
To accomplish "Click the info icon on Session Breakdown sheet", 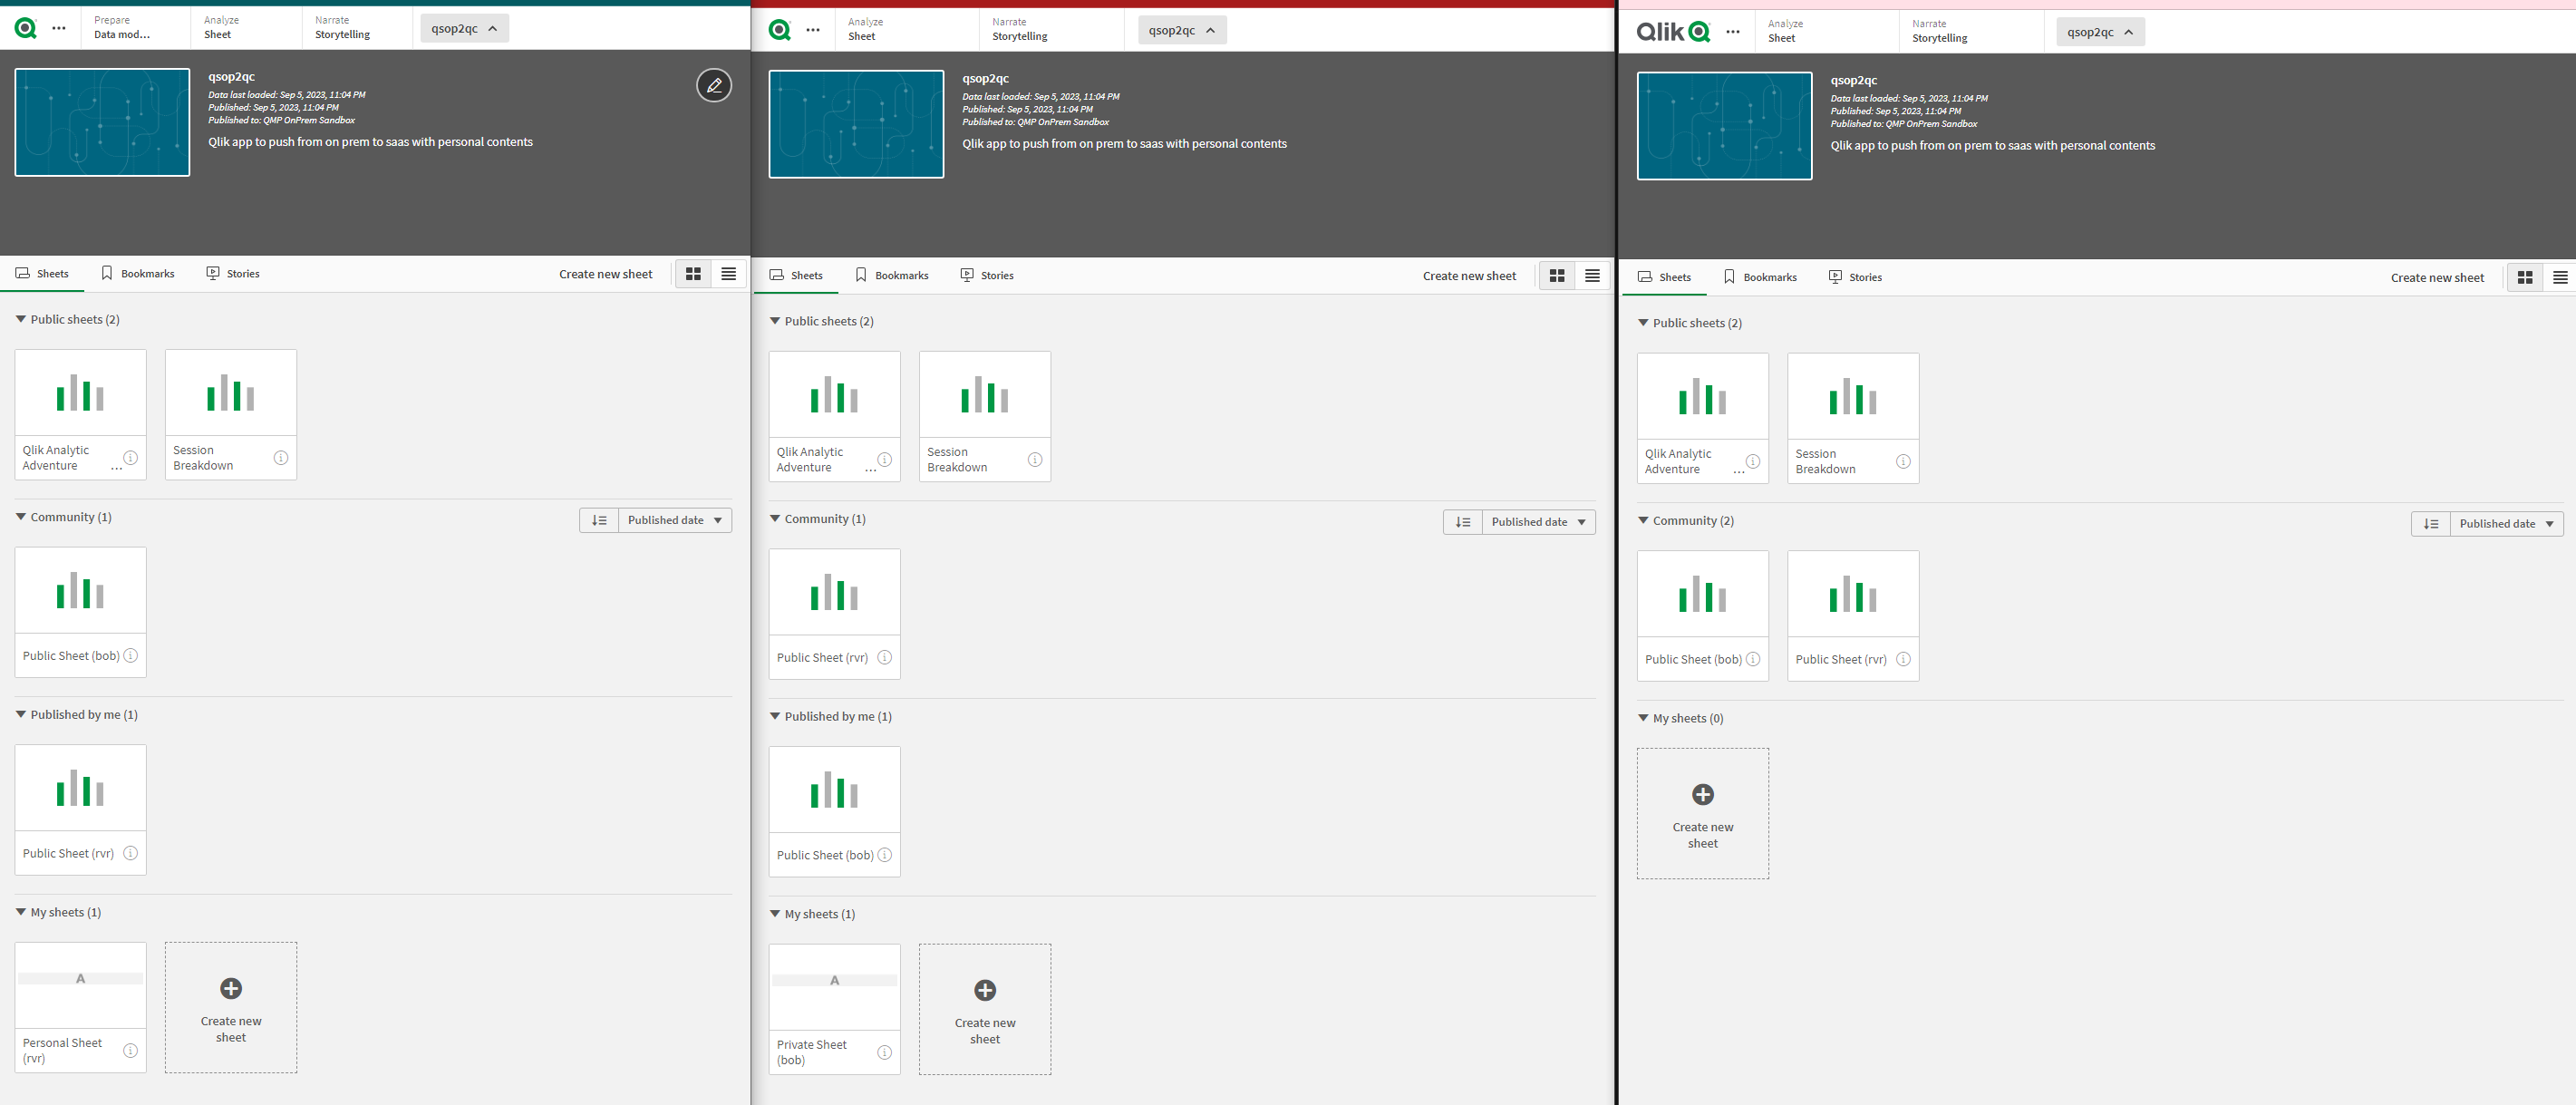I will pyautogui.click(x=281, y=457).
